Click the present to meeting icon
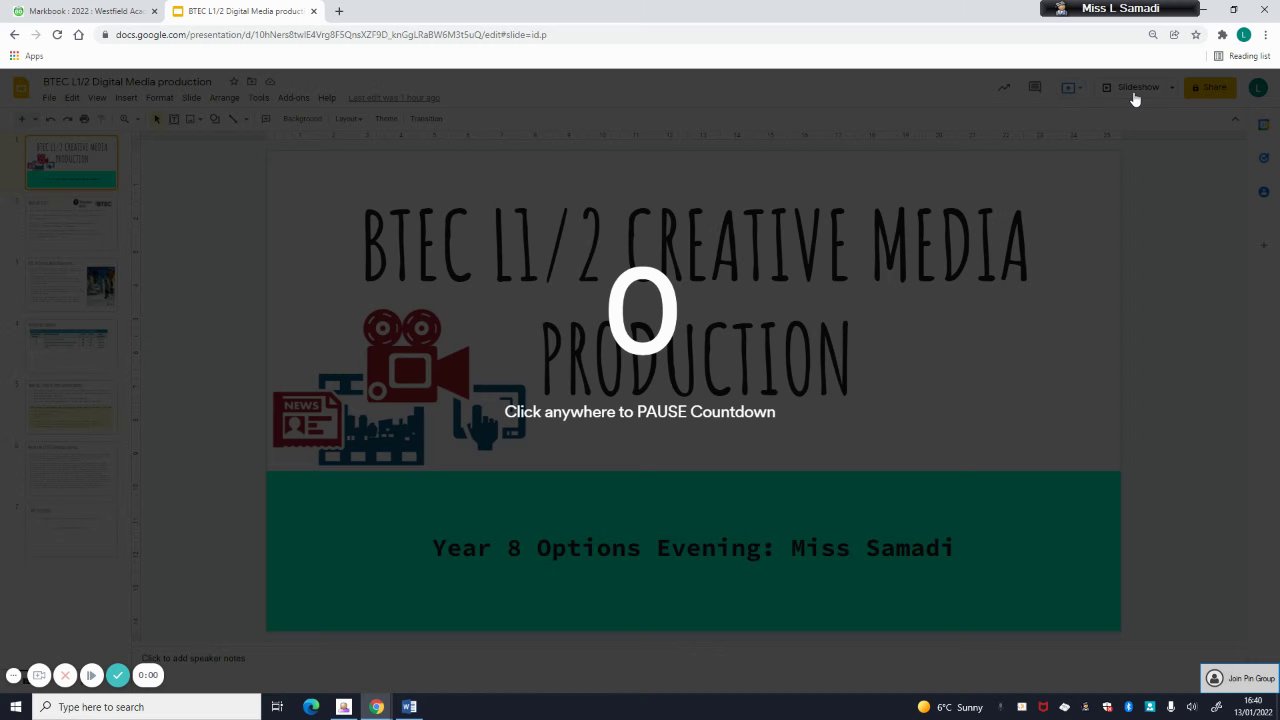The width and height of the screenshot is (1280, 720). pos(1068,87)
